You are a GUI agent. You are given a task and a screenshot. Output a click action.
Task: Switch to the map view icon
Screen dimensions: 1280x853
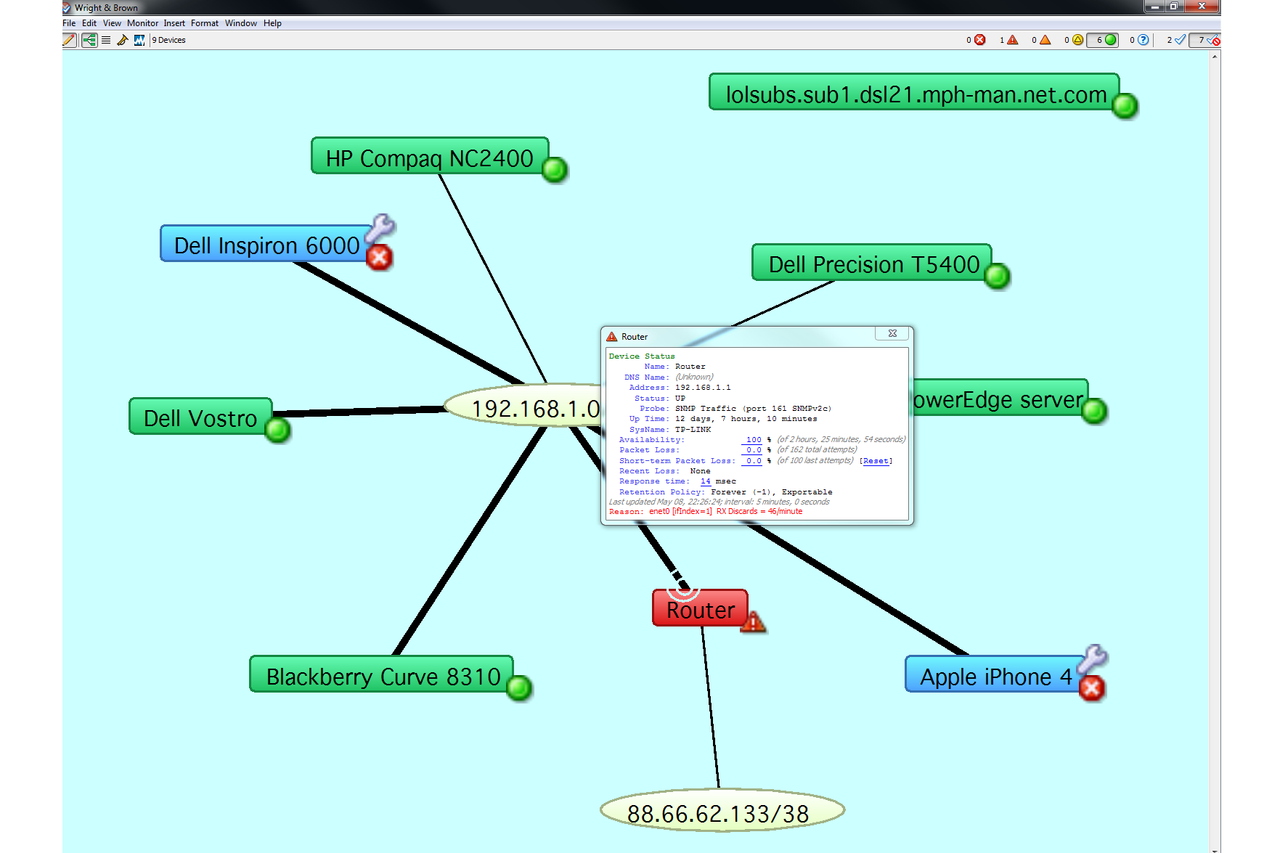coord(89,40)
